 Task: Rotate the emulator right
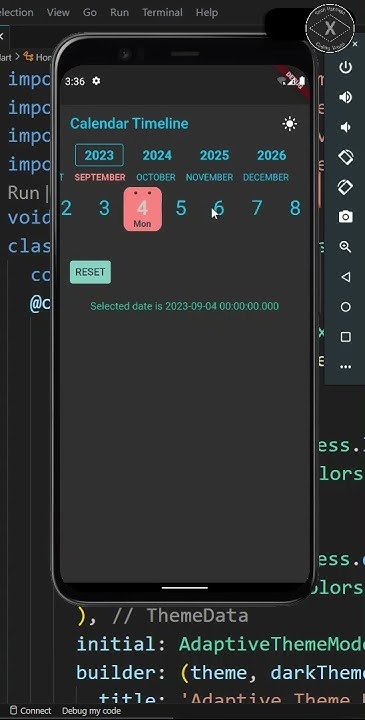(x=345, y=187)
